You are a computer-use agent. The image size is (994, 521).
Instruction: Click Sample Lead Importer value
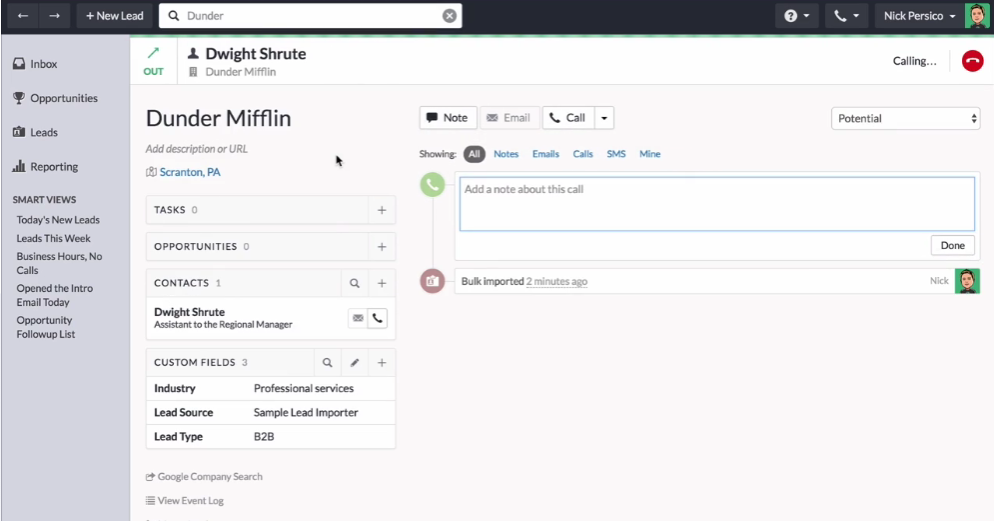tap(306, 413)
